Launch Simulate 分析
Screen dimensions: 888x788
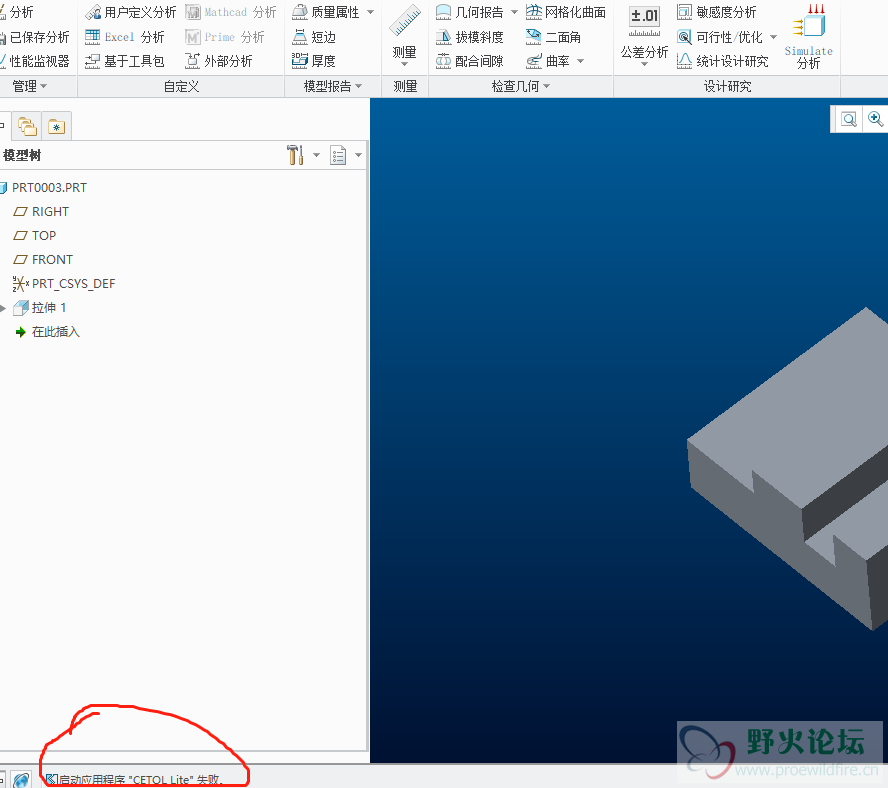(808, 36)
